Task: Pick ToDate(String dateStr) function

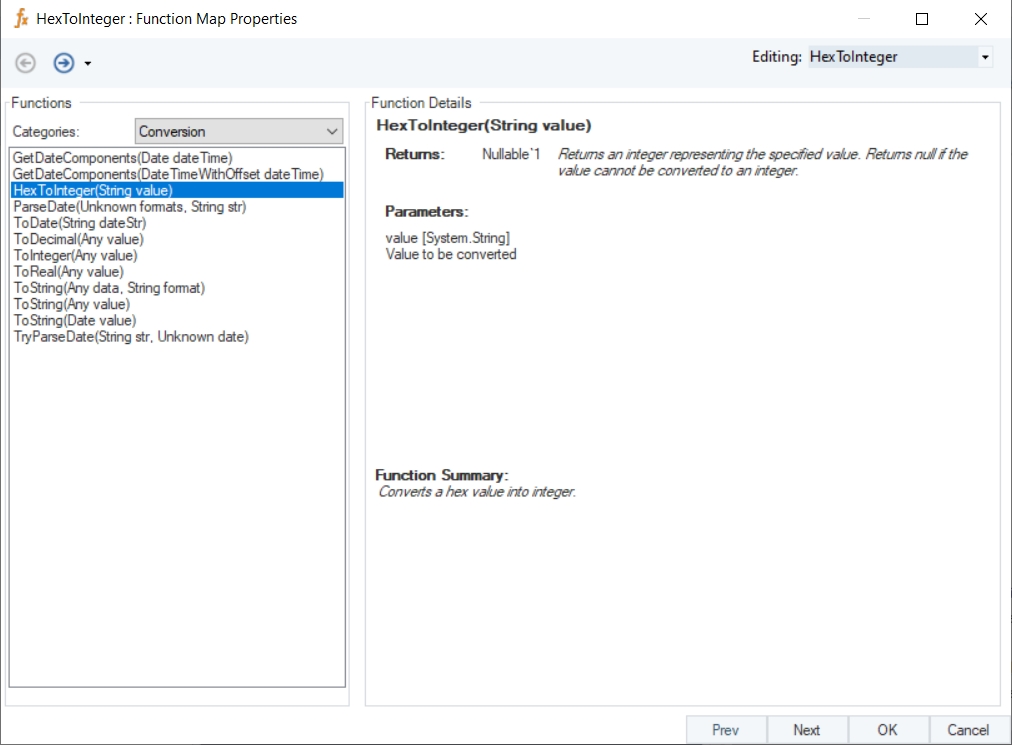Action: tap(80, 223)
